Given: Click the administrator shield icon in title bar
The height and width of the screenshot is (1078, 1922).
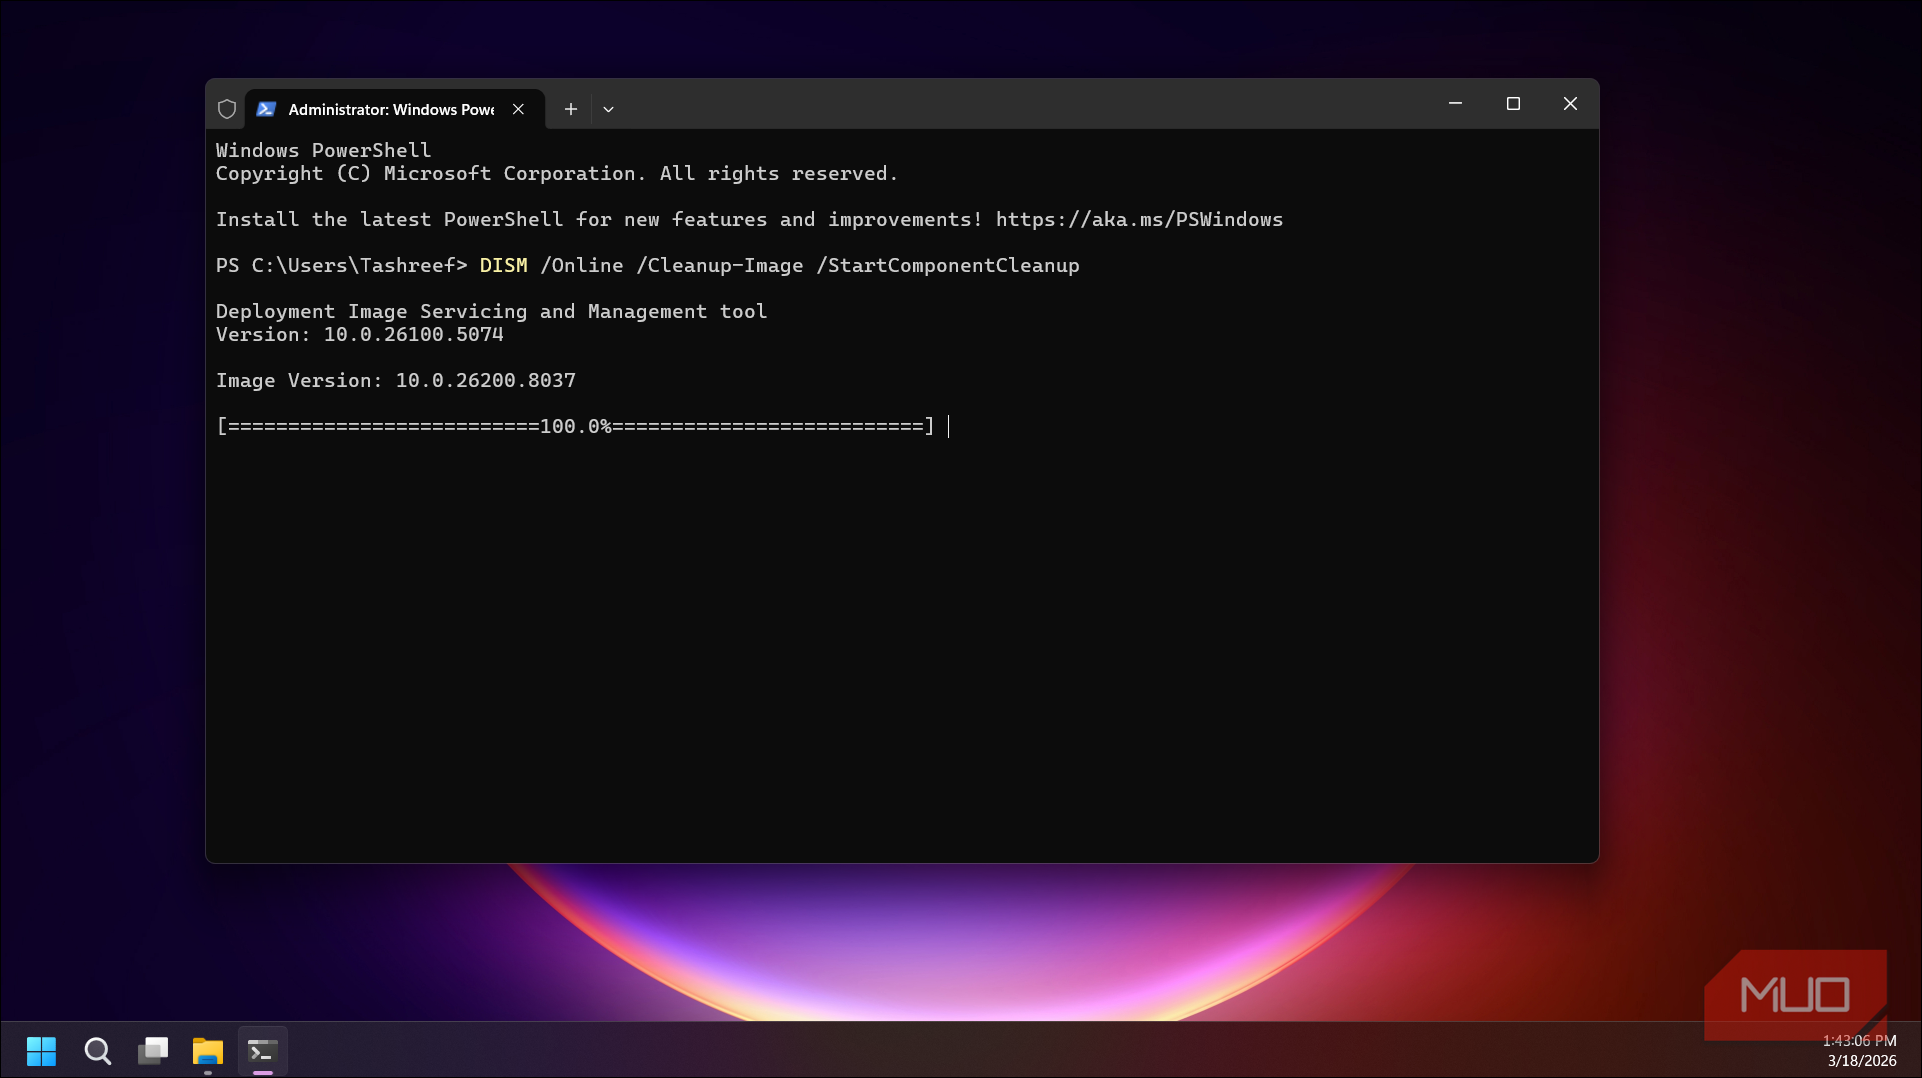Looking at the screenshot, I should coord(227,109).
